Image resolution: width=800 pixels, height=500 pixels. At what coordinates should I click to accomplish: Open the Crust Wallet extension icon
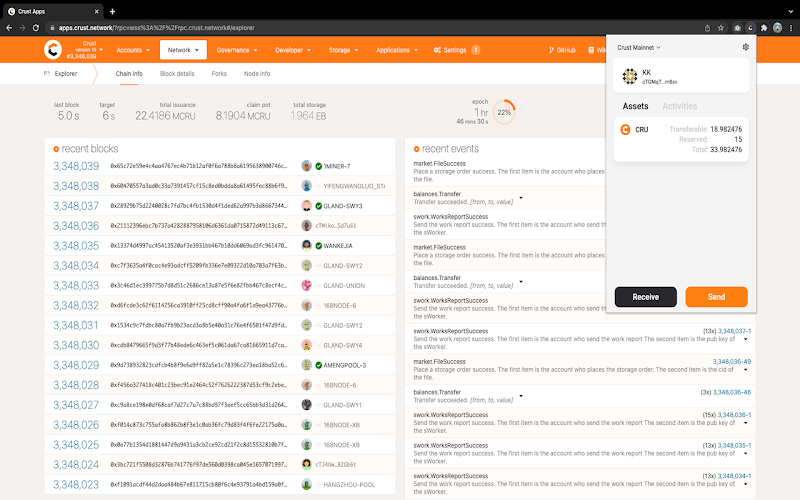(x=751, y=28)
